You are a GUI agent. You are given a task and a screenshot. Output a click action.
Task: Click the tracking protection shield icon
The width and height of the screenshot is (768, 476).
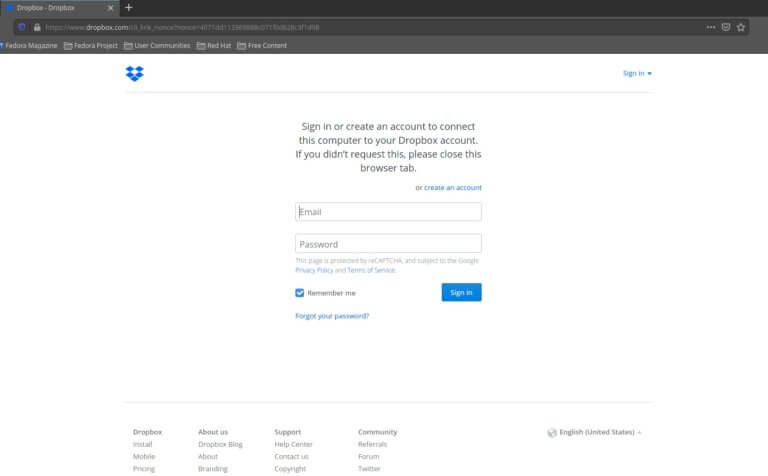coord(22,27)
